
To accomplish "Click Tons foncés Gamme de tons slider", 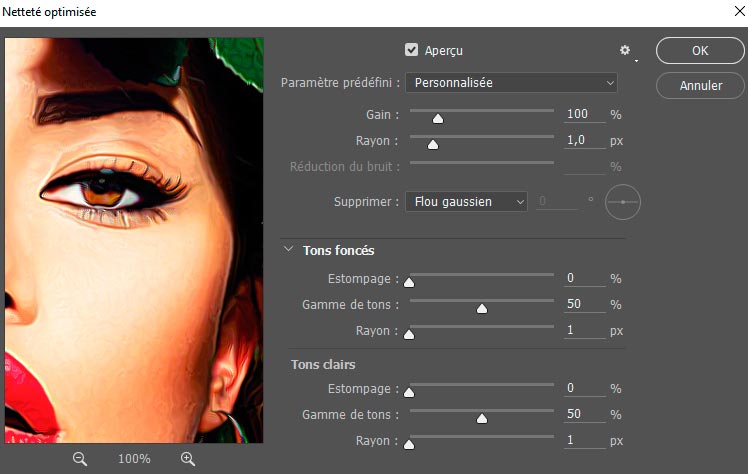I will click(x=481, y=308).
